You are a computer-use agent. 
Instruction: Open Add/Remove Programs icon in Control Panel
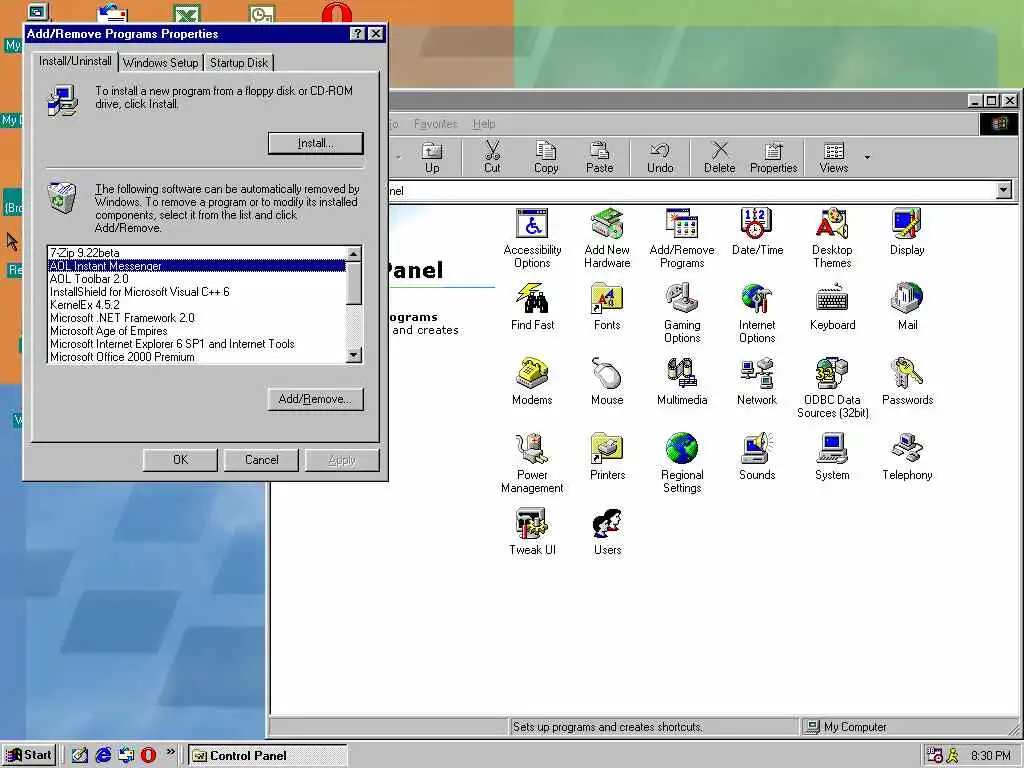(x=682, y=238)
